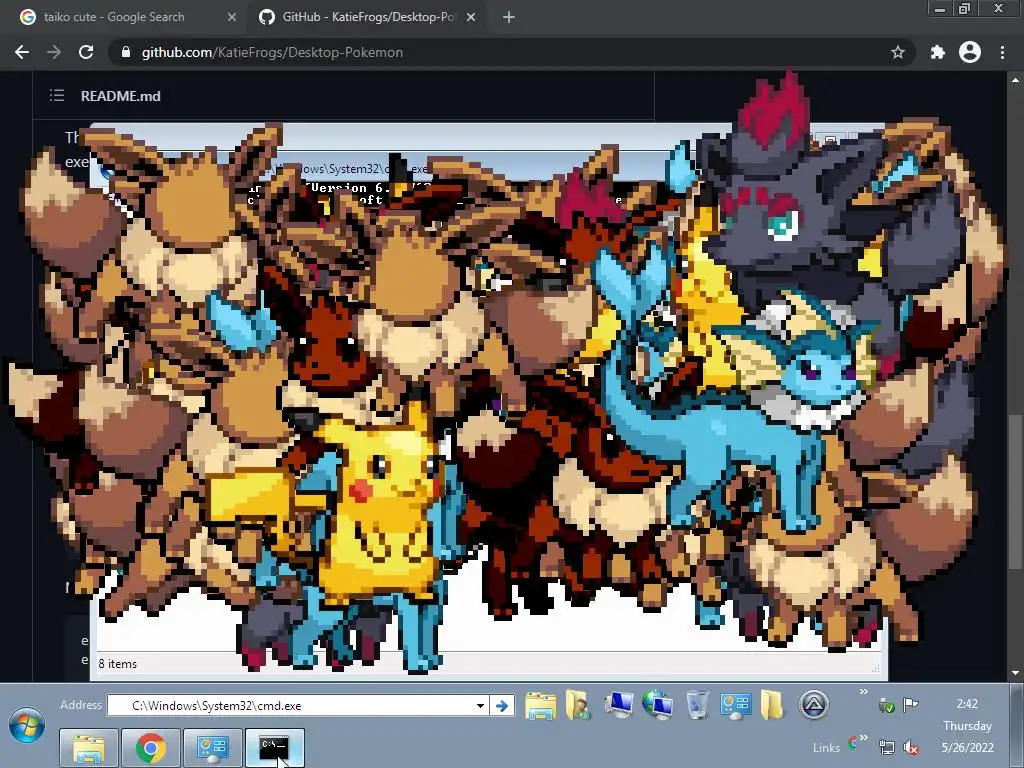Open the Chrome profile avatar

(x=970, y=52)
